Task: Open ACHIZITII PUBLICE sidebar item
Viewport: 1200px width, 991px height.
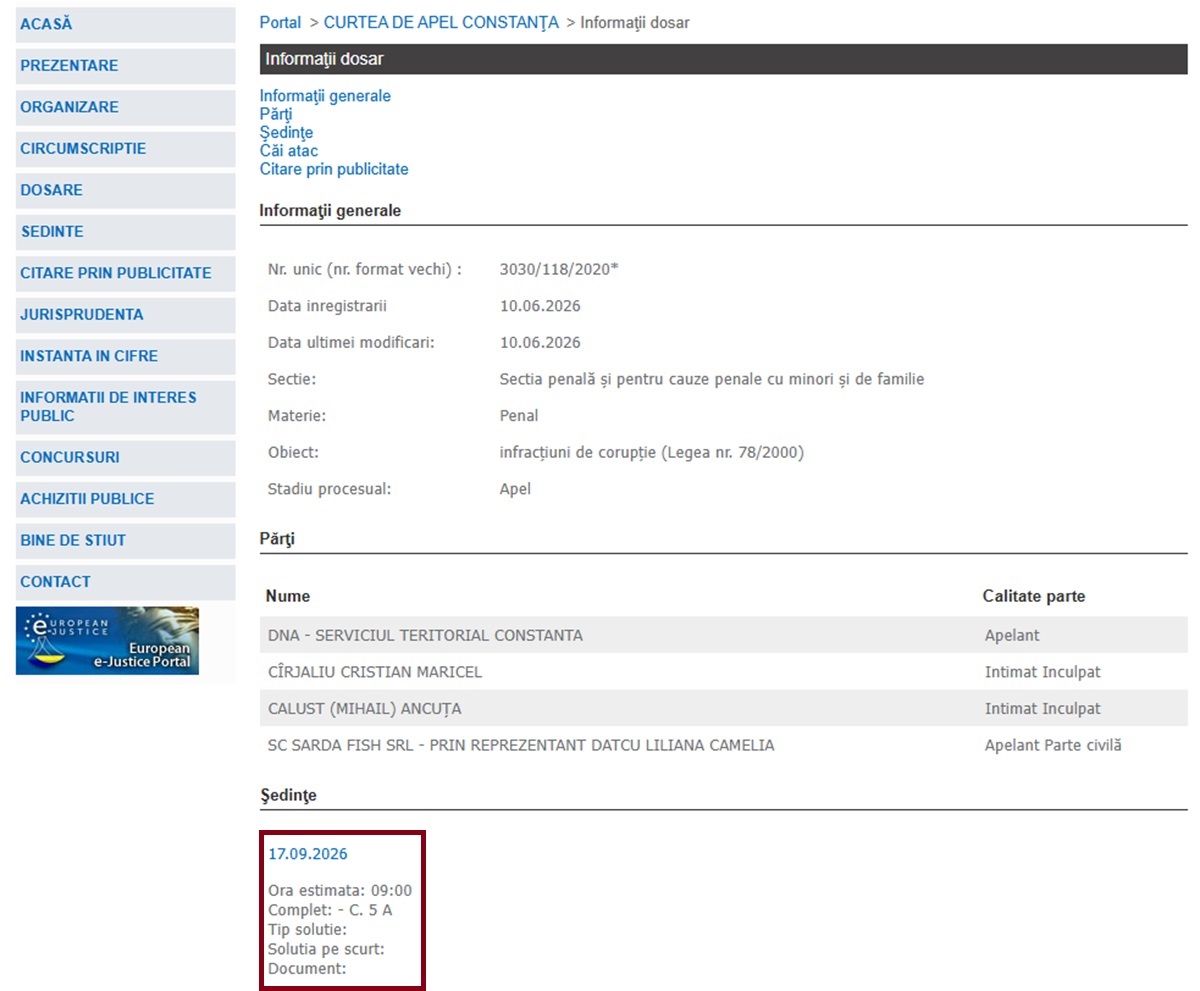Action: [125, 499]
